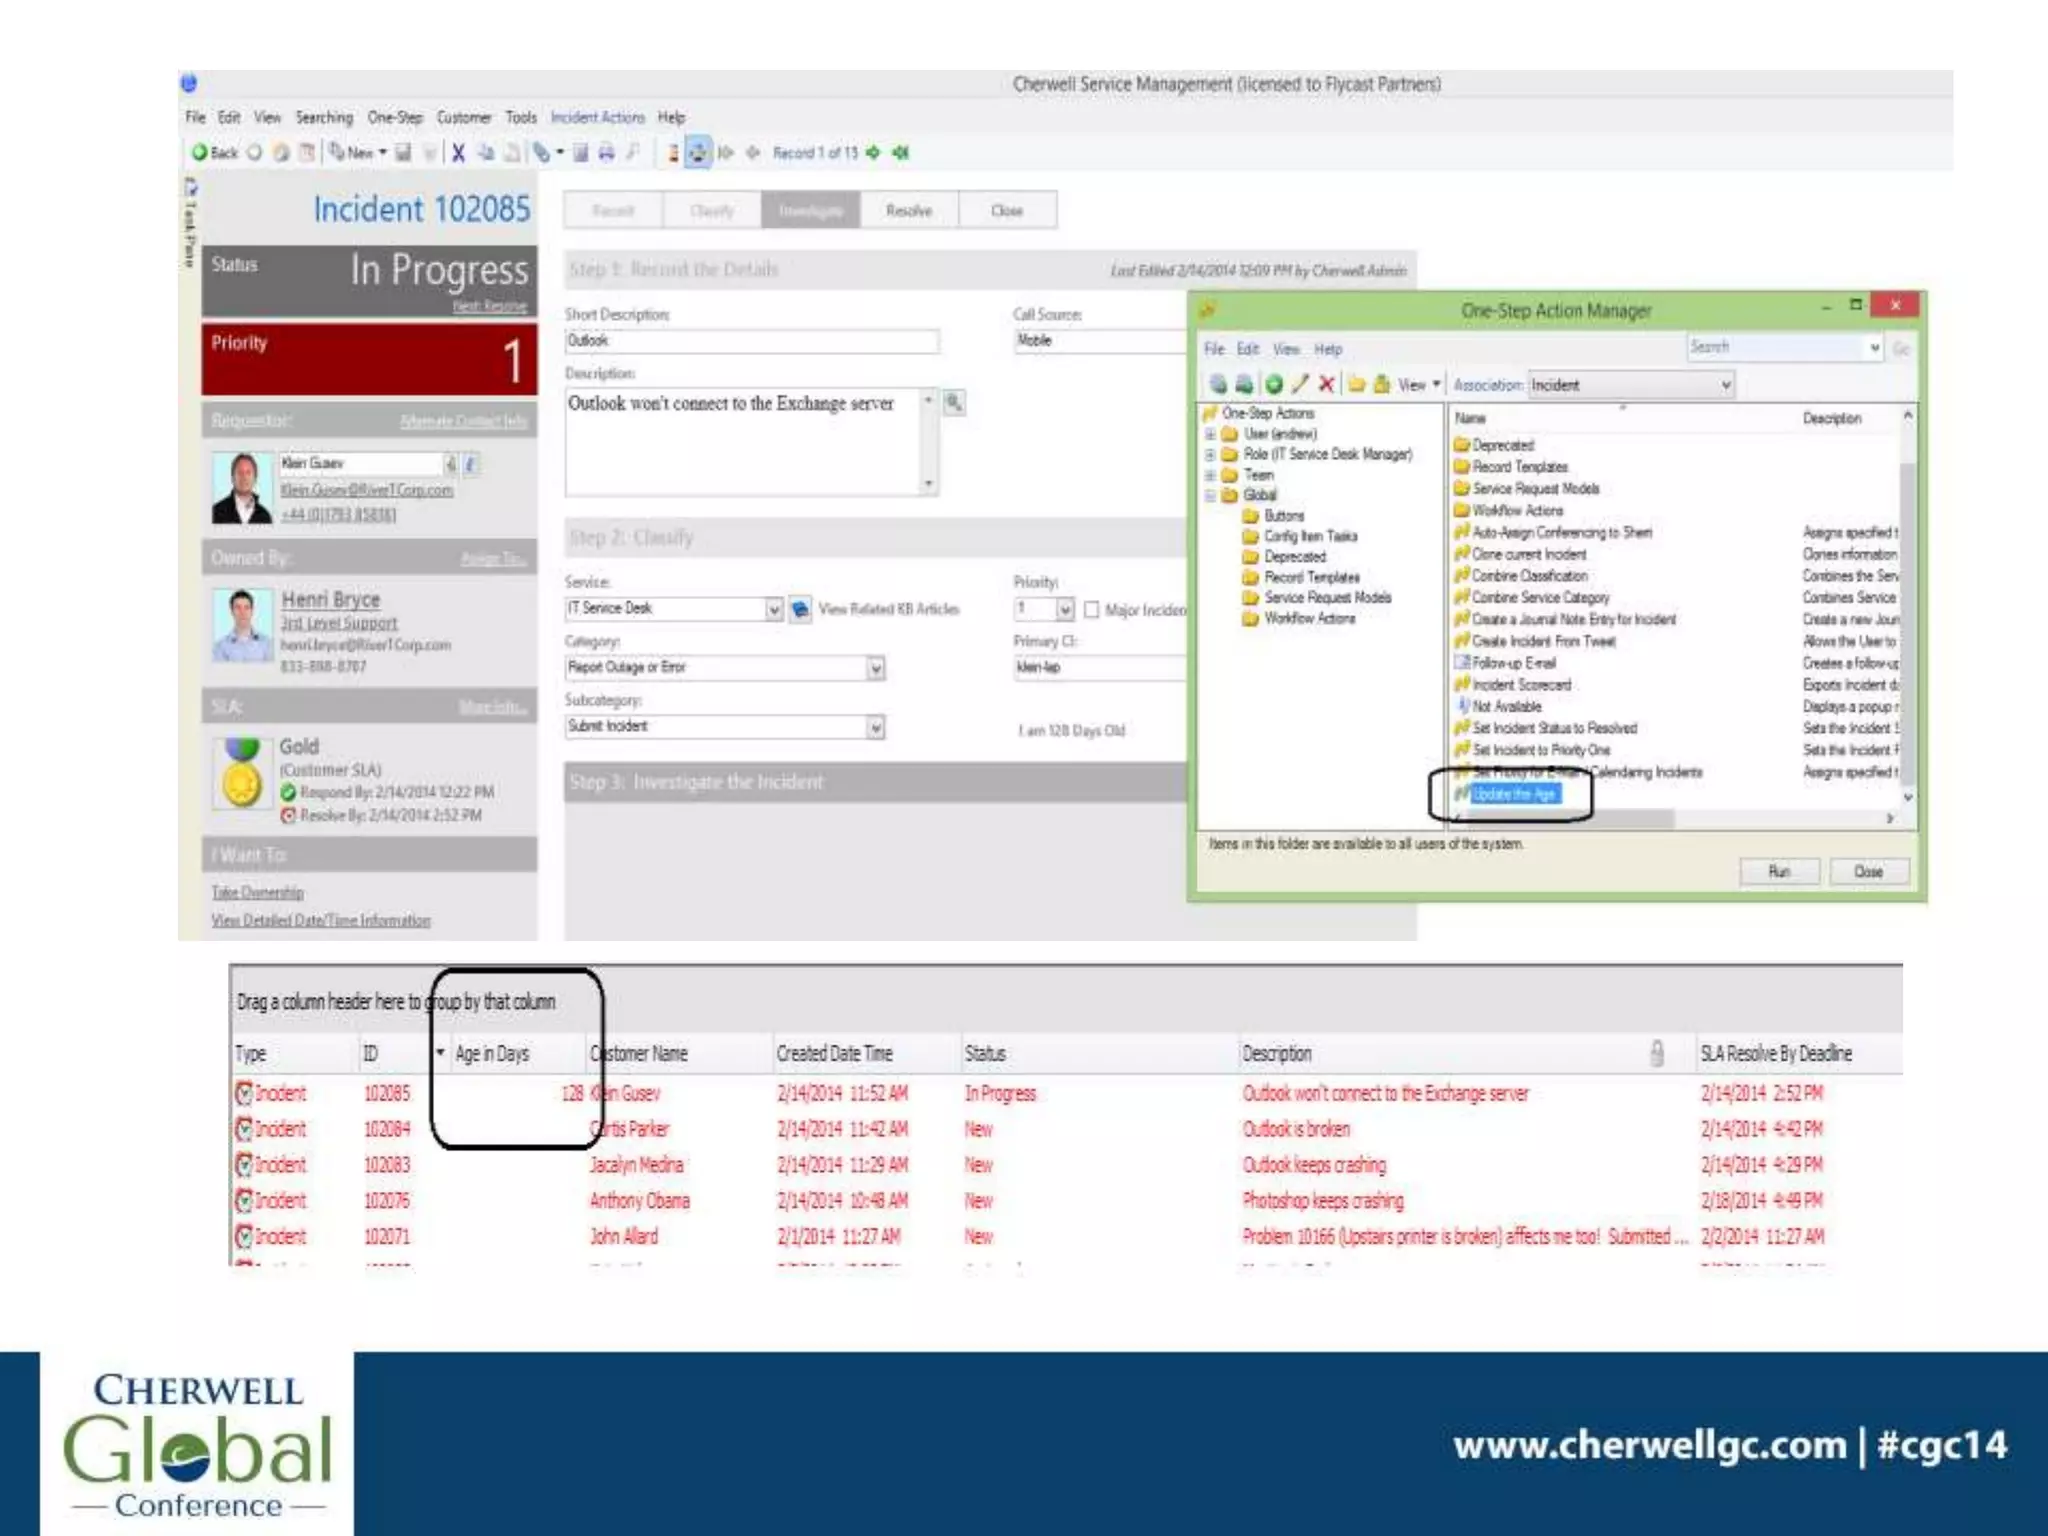2048x1536 pixels.
Task: Click the green Back arrow icon
Action: pyautogui.click(x=200, y=153)
